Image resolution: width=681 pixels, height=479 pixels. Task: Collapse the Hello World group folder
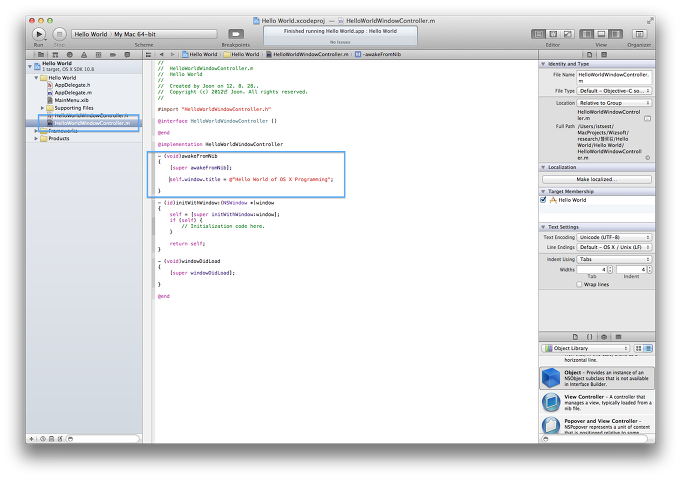[36, 78]
